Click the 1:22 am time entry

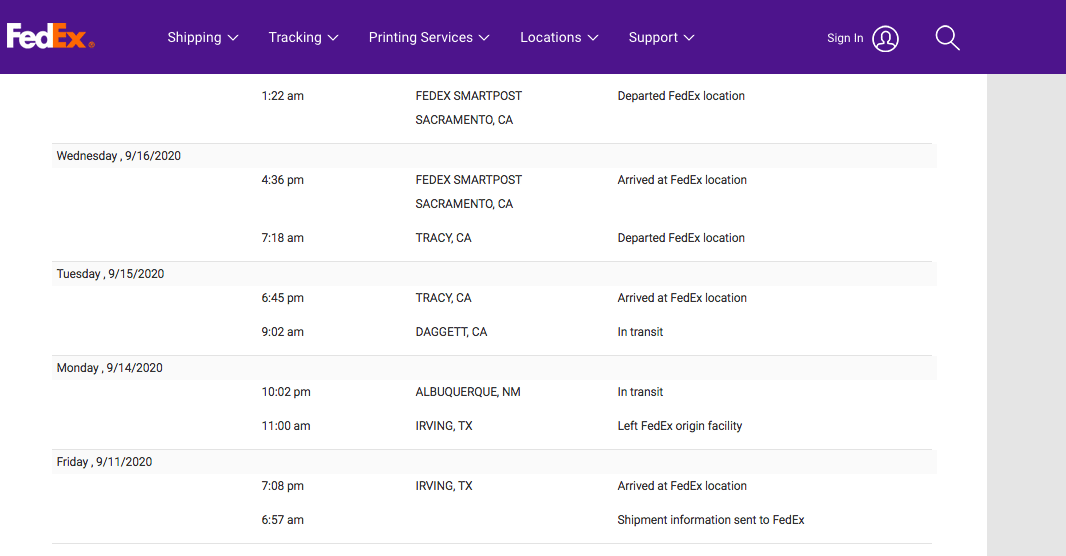click(x=283, y=96)
